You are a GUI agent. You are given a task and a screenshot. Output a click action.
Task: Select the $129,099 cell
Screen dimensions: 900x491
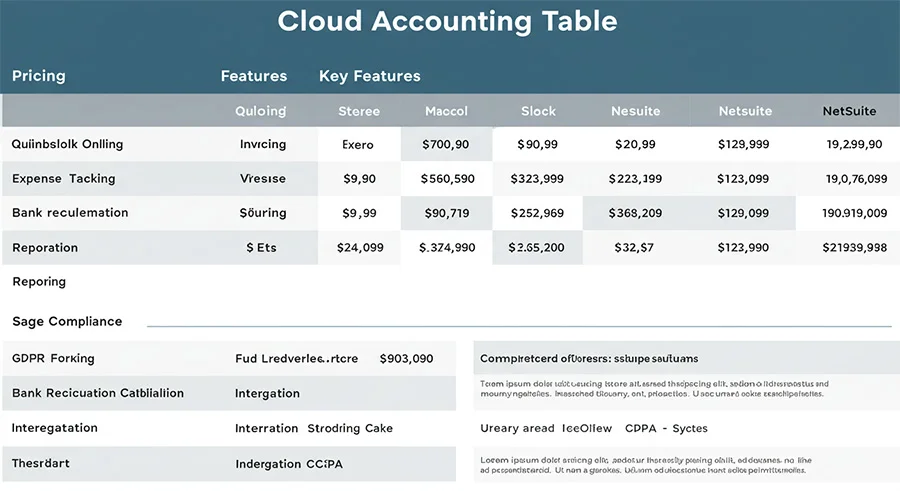coord(743,213)
